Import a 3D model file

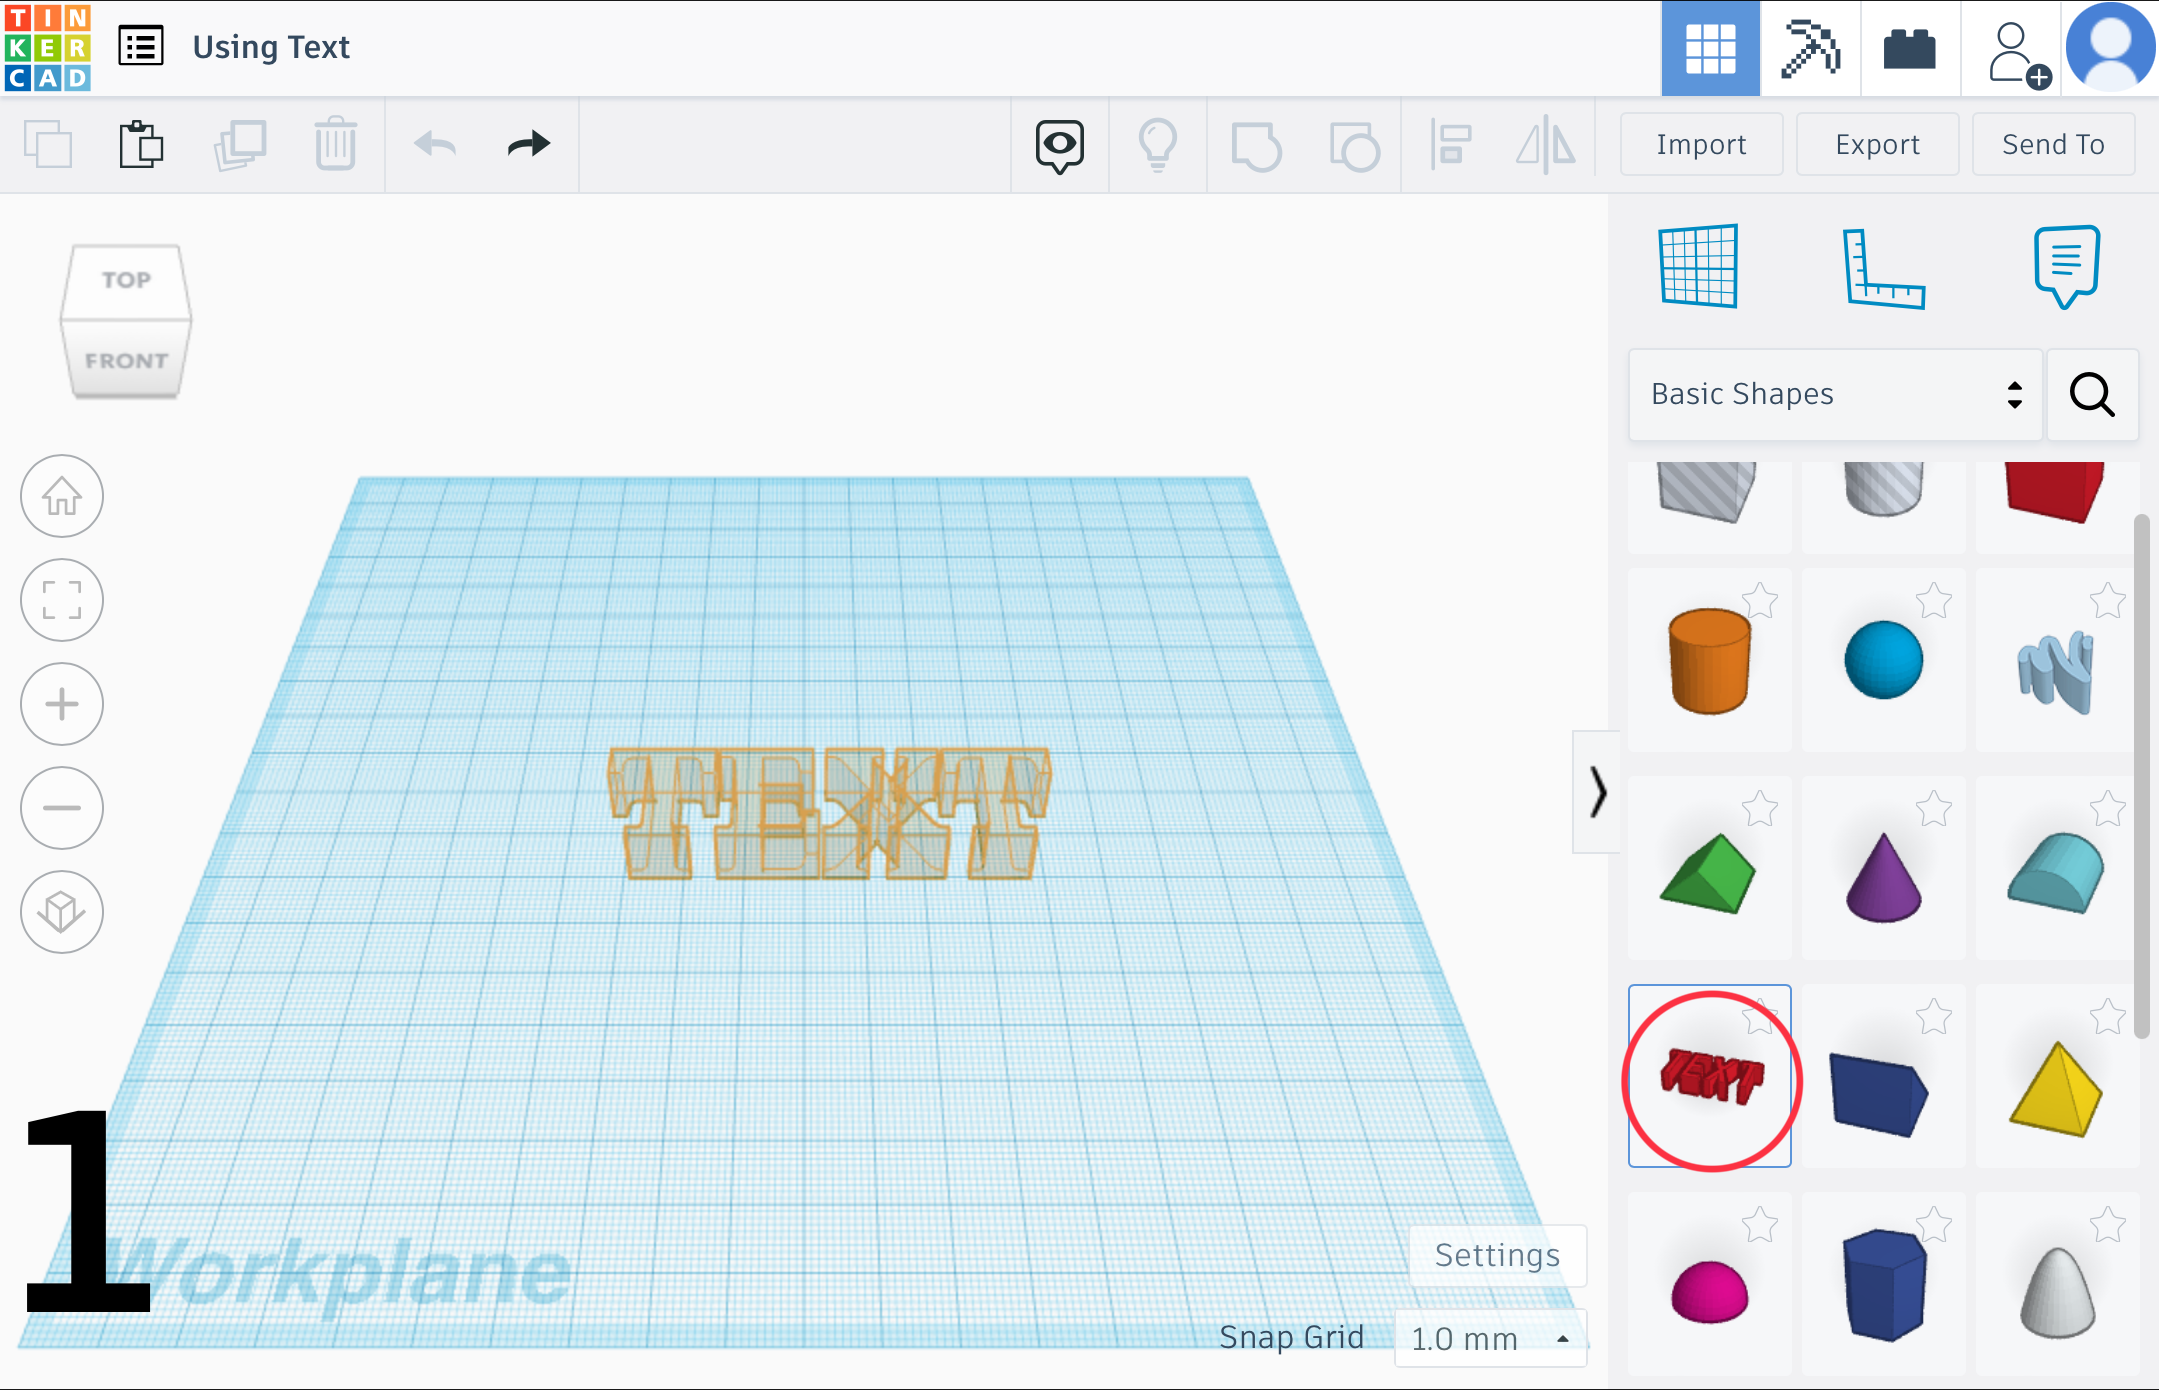point(1700,144)
